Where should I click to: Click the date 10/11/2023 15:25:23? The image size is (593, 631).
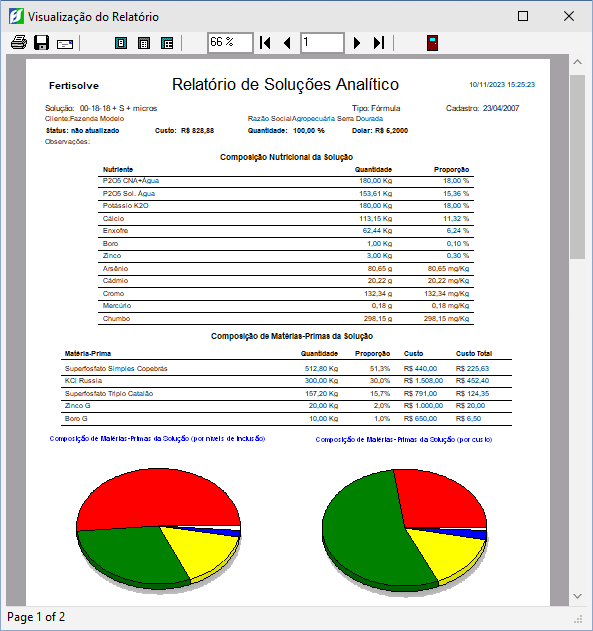point(502,85)
